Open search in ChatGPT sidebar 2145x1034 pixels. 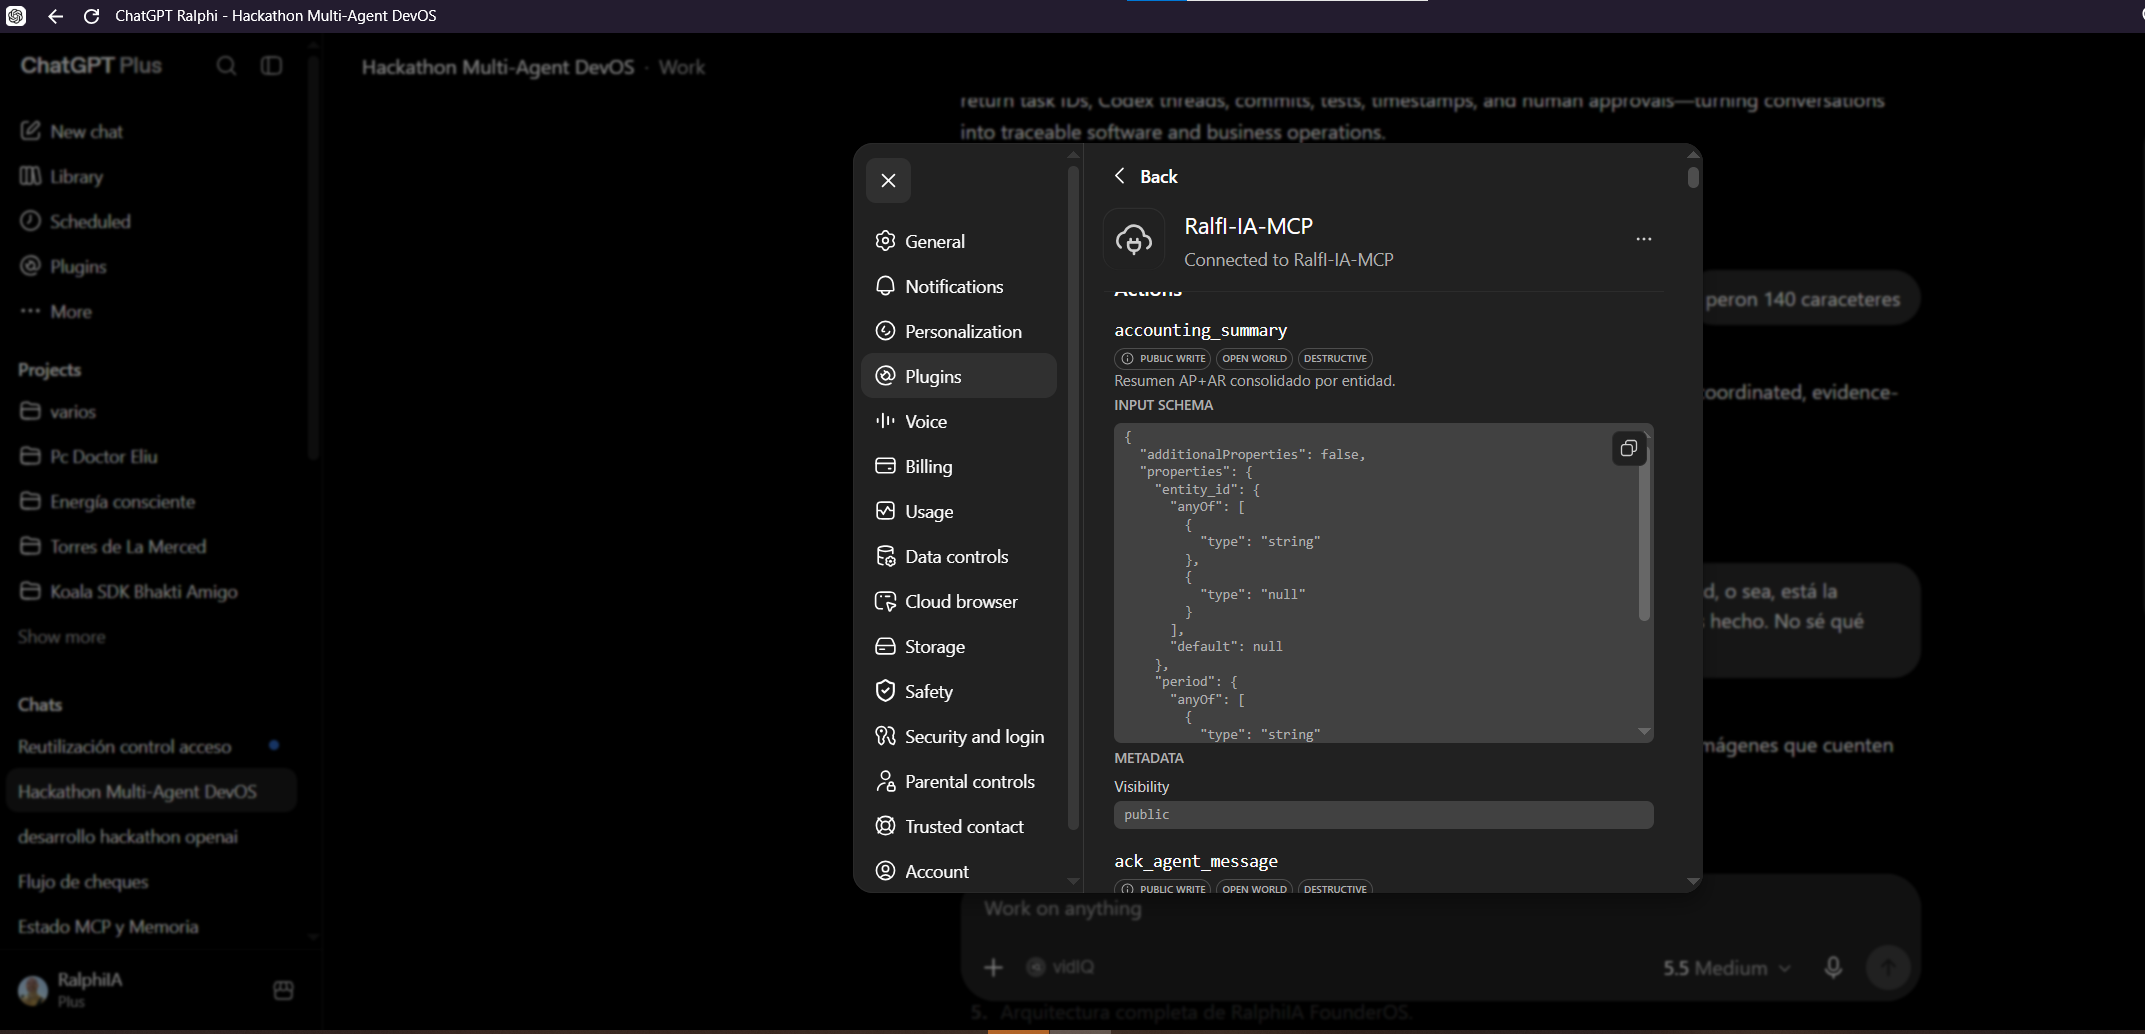point(227,66)
